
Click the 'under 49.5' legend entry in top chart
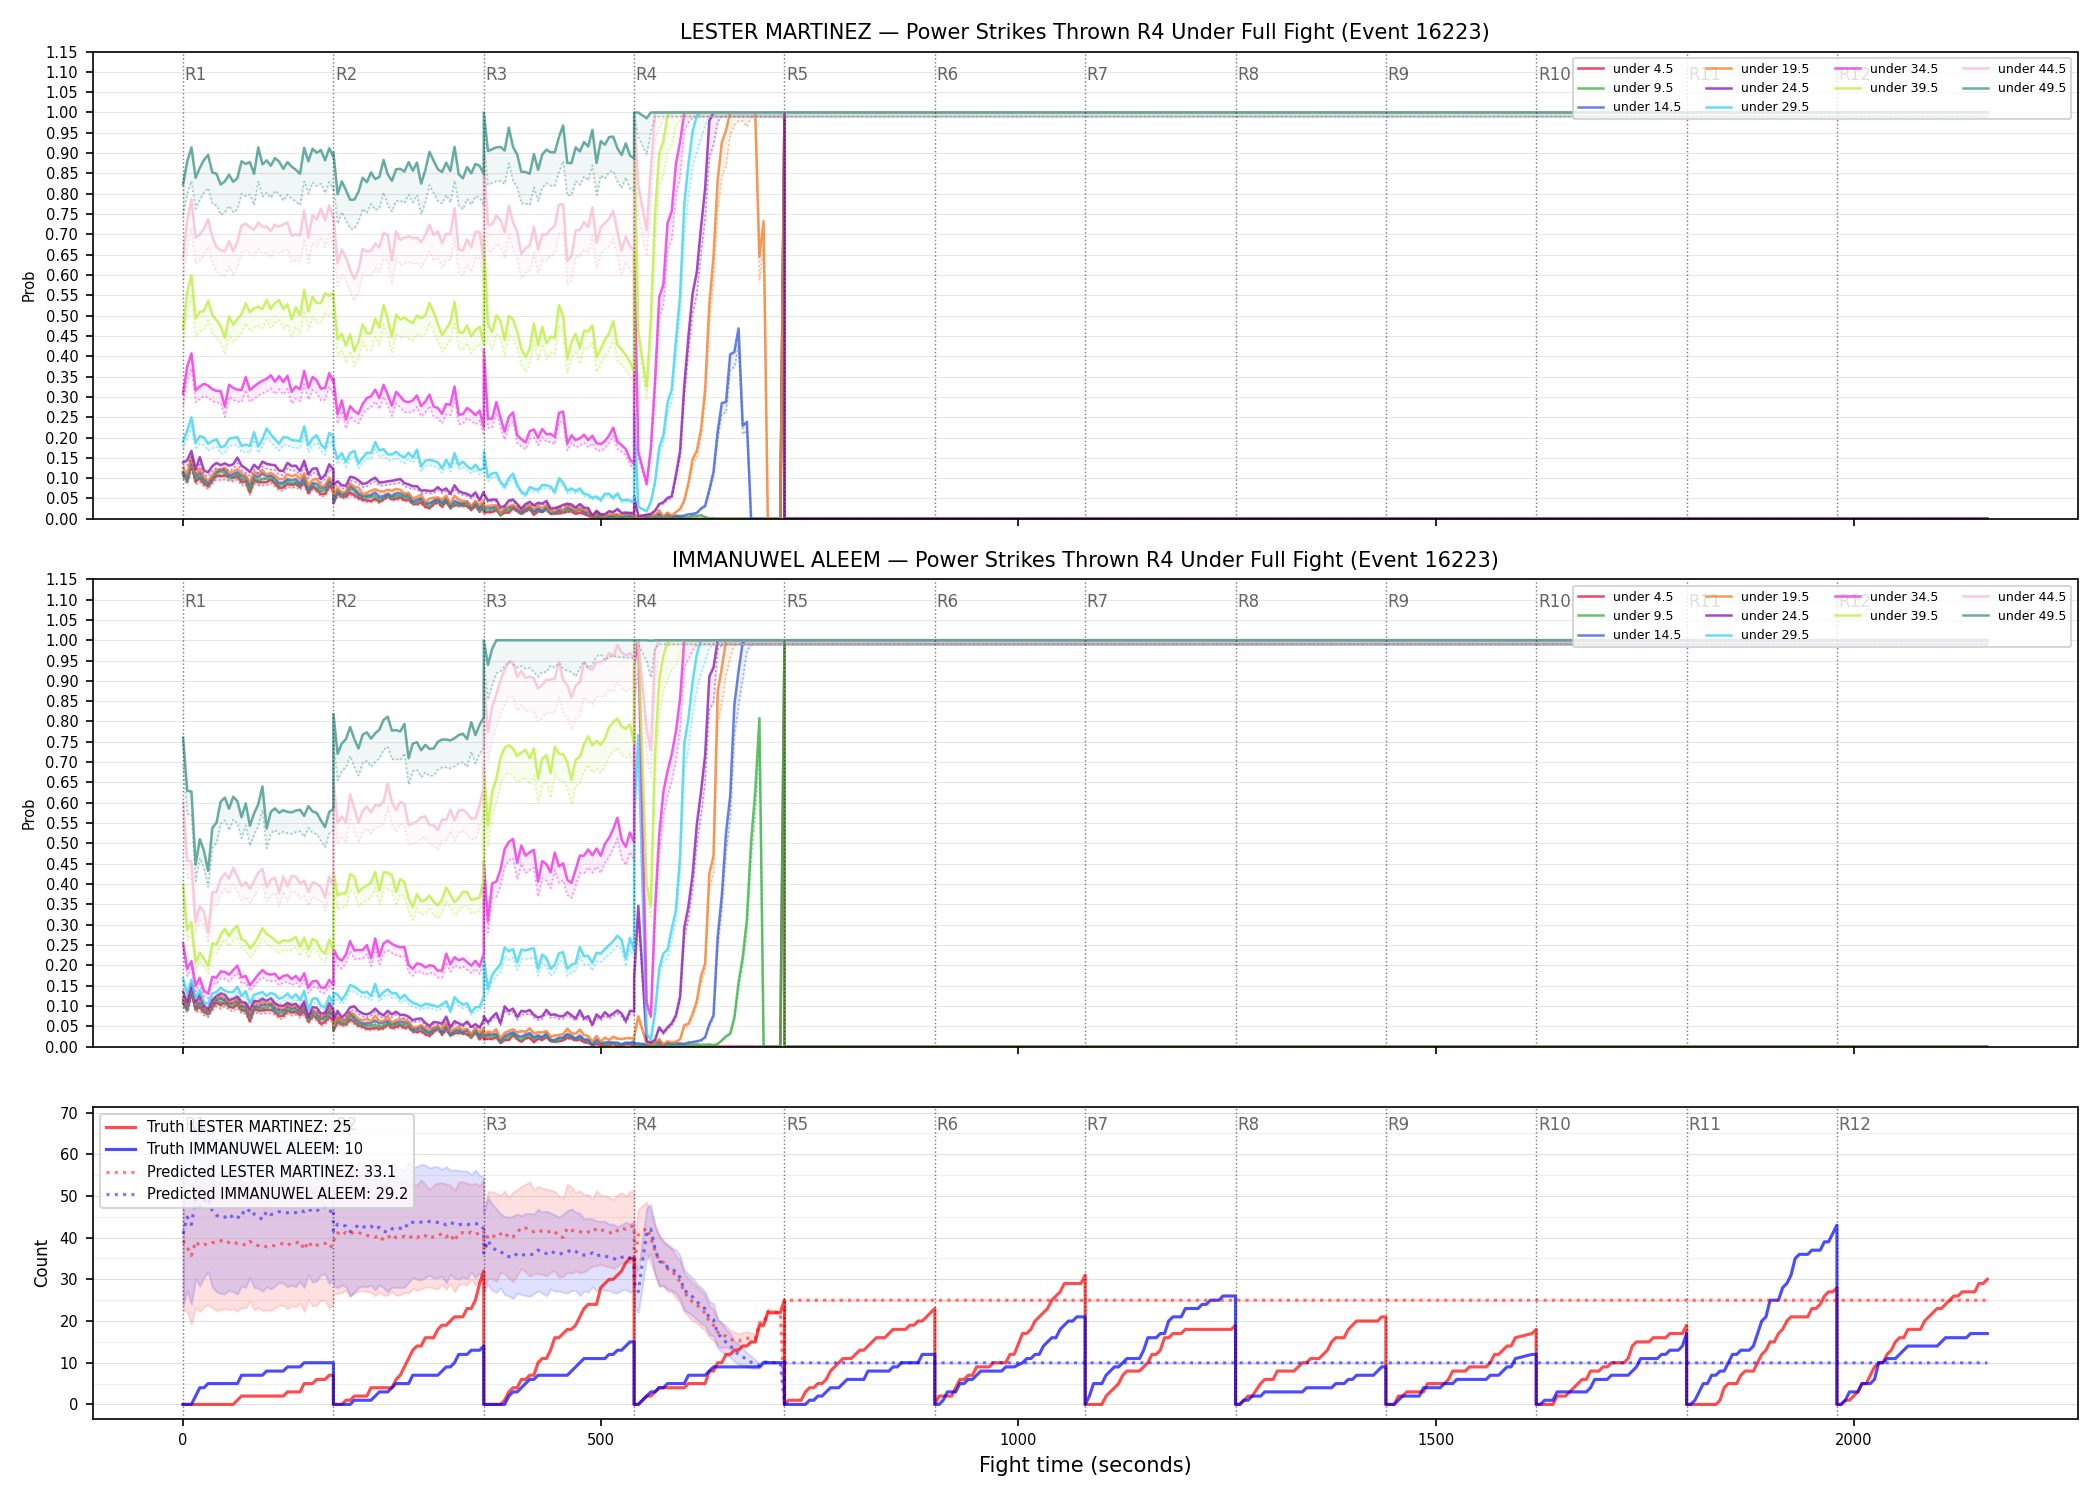point(2014,88)
